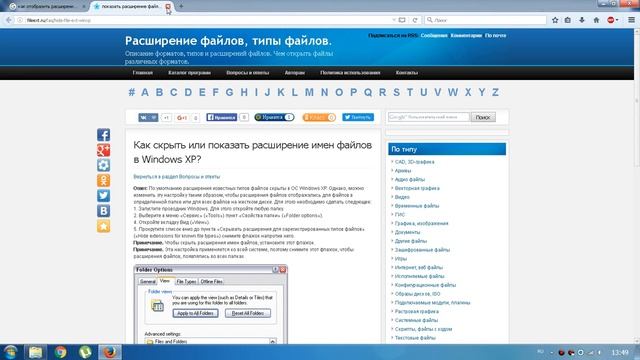Click the 'Поиск' search button
This screenshot has width=640, height=360.
483,117
